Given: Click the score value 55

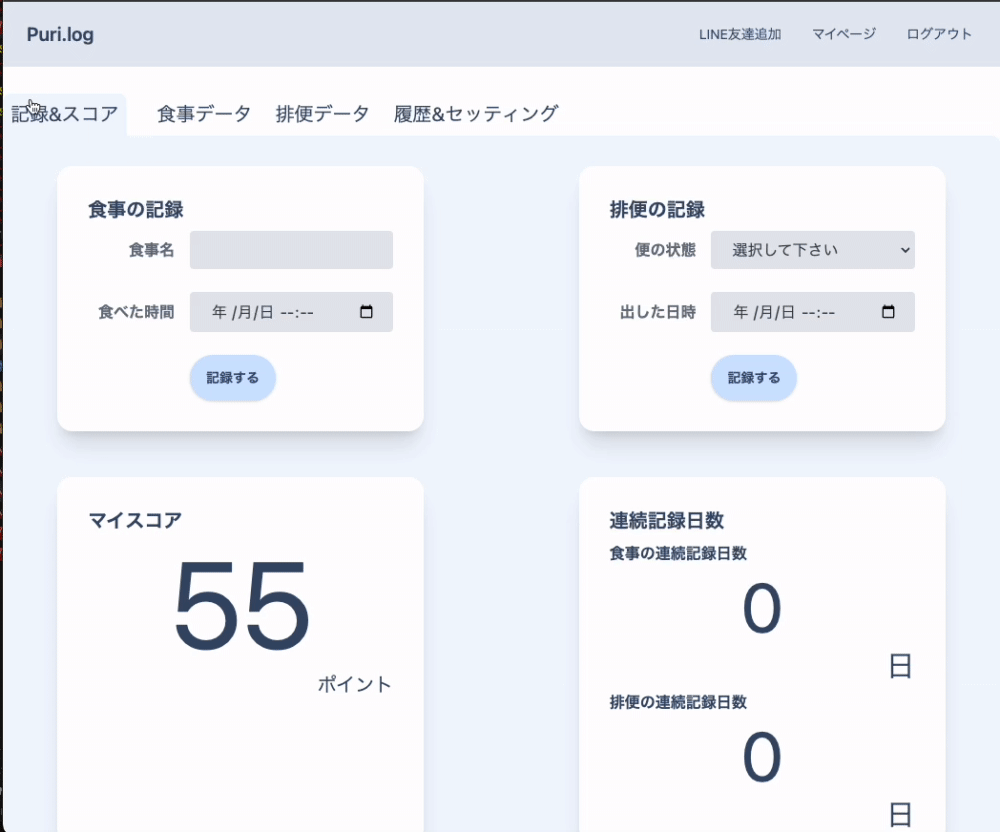Looking at the screenshot, I should [x=242, y=606].
